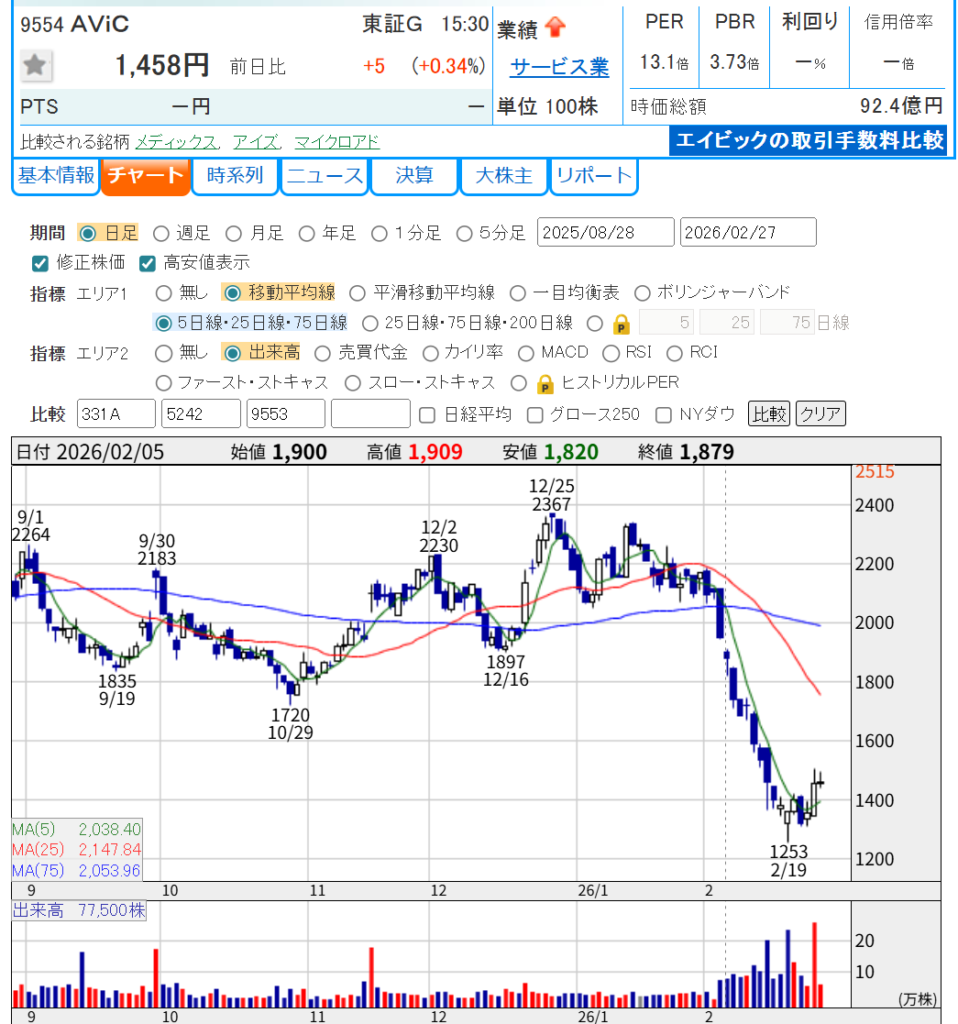Click the エイビックの取引手数料比較 banner
The image size is (958, 1024).
click(808, 141)
